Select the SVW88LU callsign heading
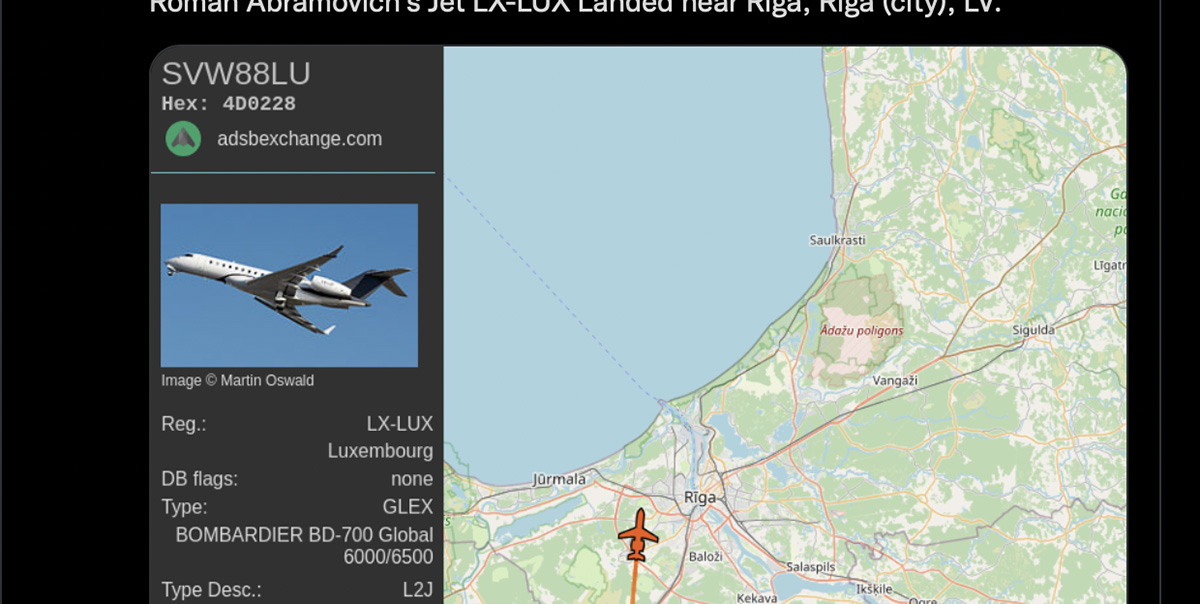Viewport: 1200px width, 604px height. pos(236,74)
